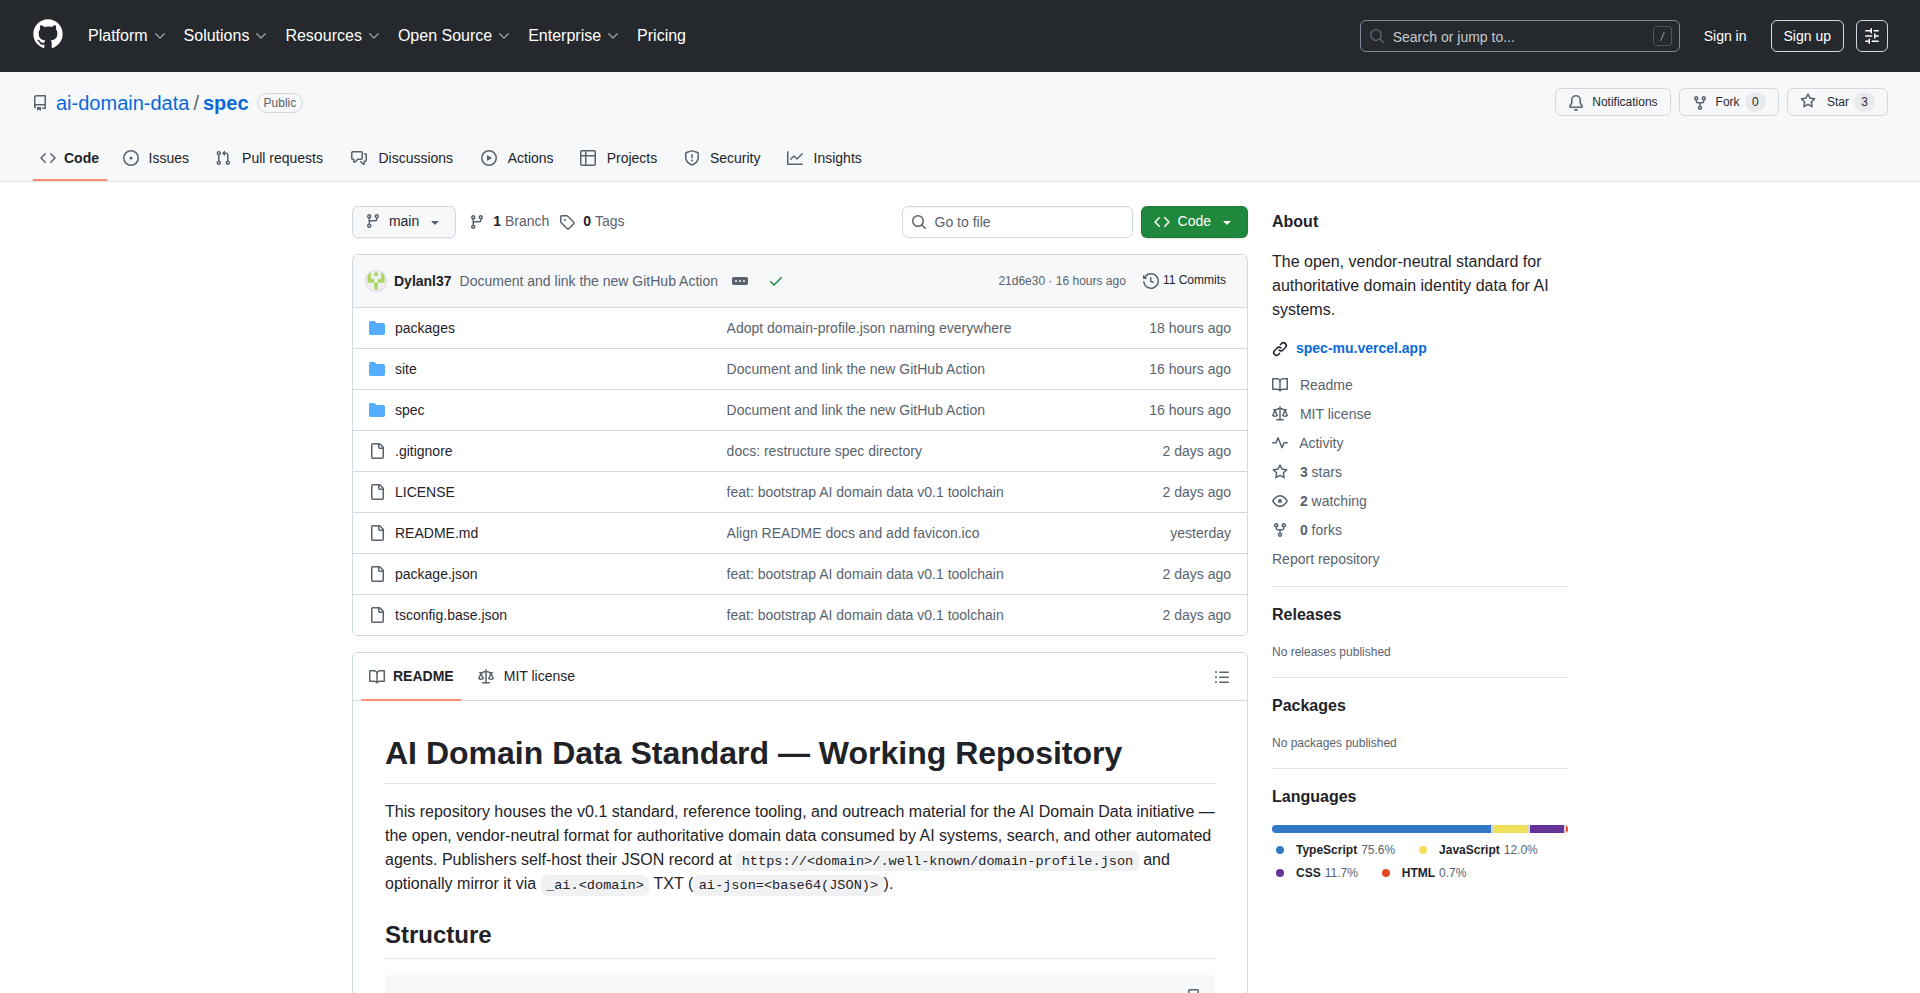1920x993 pixels.
Task: Switch to the Issues tab
Action: click(156, 158)
